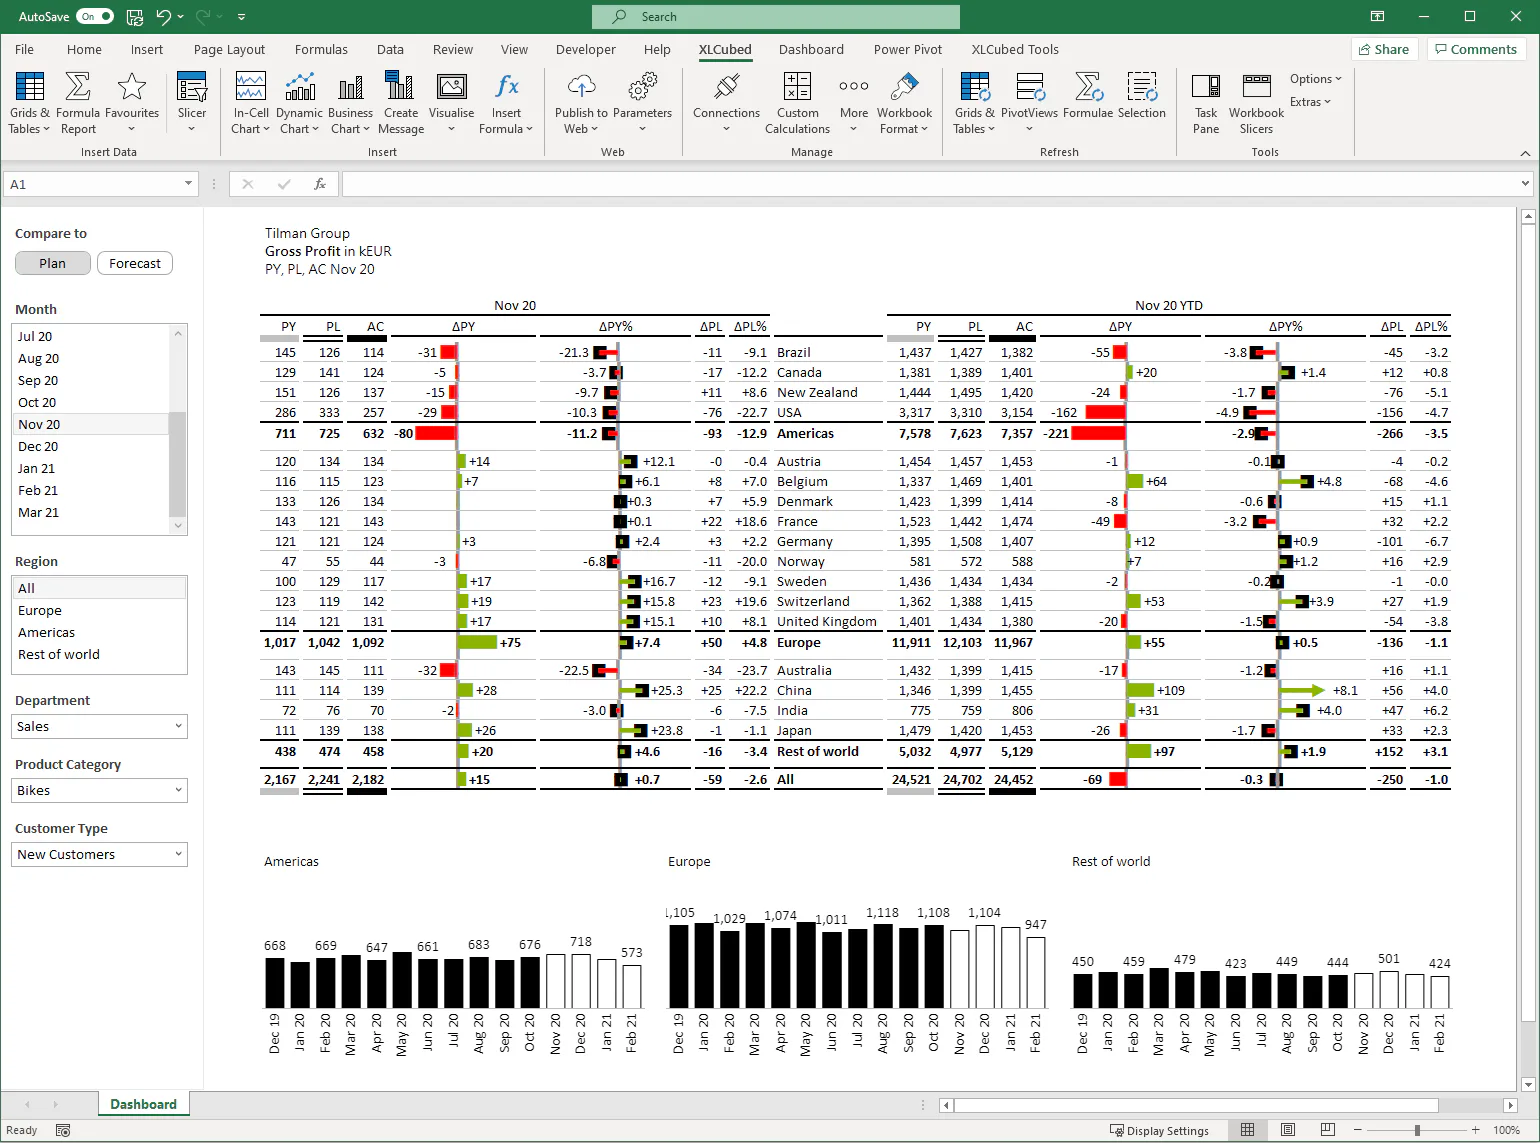Open the Visualise tool
This screenshot has width=1540, height=1143.
pos(452,103)
